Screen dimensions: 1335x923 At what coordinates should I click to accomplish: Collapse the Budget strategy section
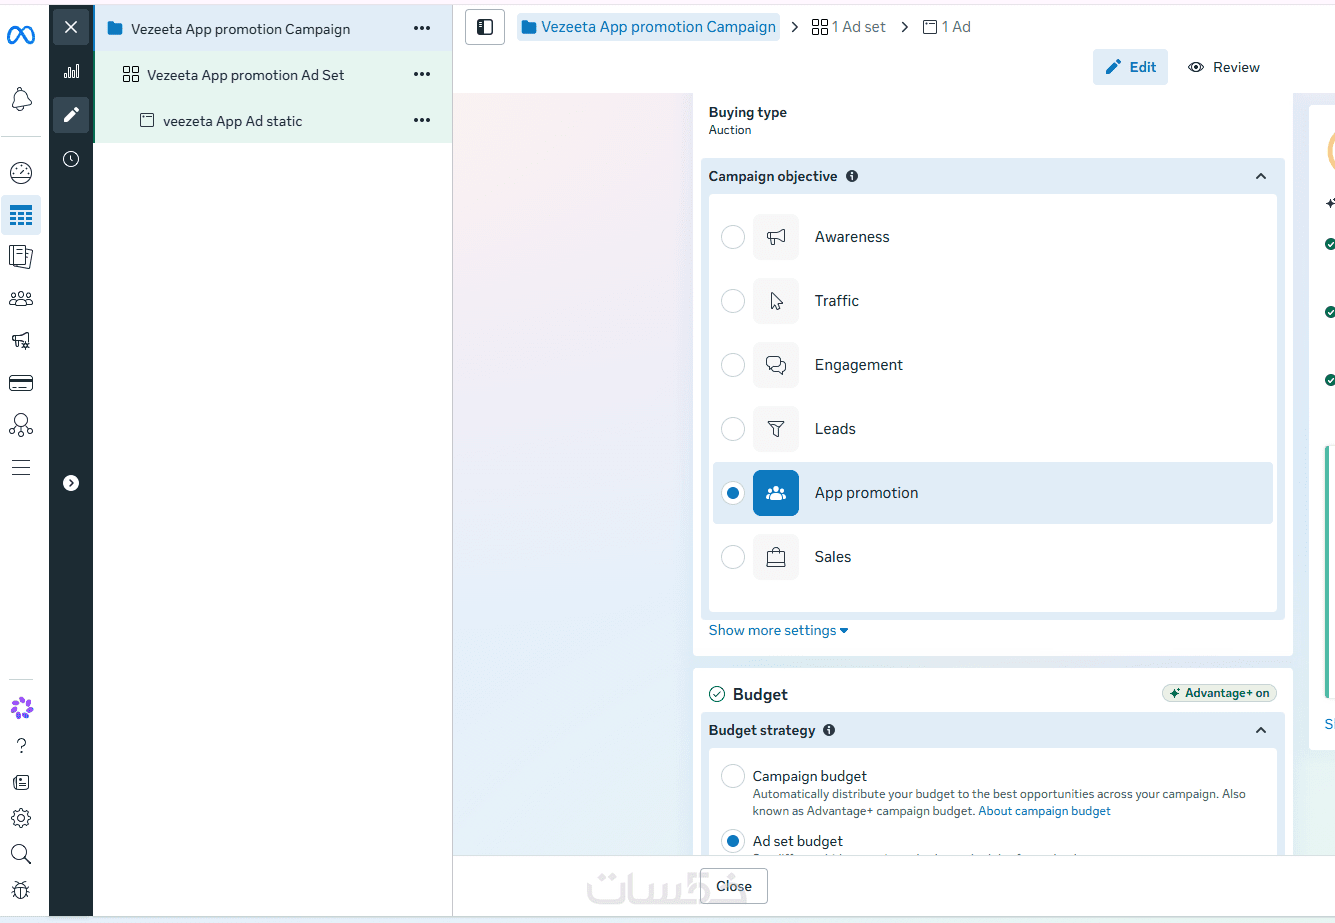pos(1261,730)
